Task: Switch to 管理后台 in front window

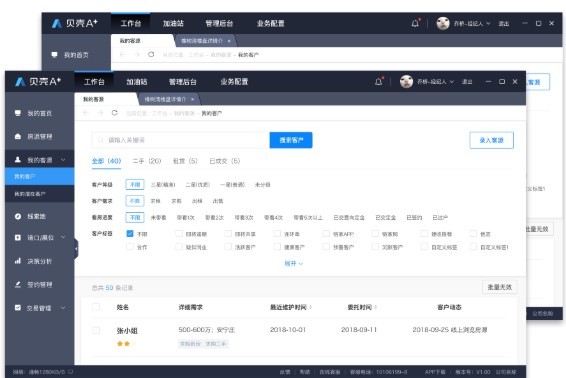Action: click(183, 82)
